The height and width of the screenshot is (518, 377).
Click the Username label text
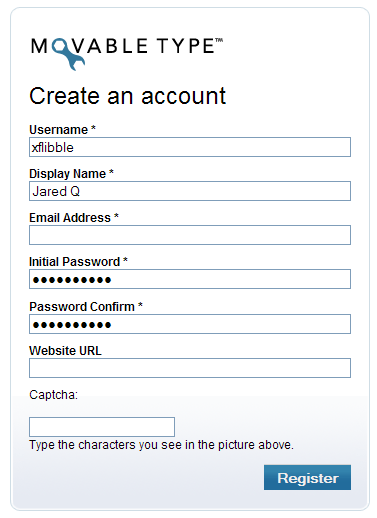pyautogui.click(x=59, y=130)
